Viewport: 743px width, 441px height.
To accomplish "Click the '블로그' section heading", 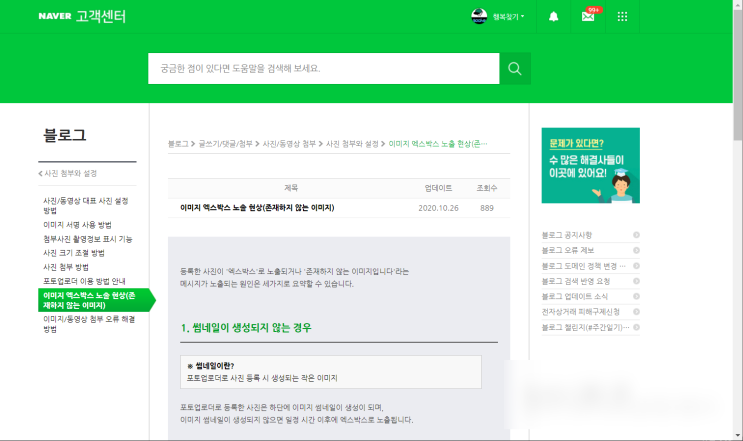I will [x=65, y=135].
